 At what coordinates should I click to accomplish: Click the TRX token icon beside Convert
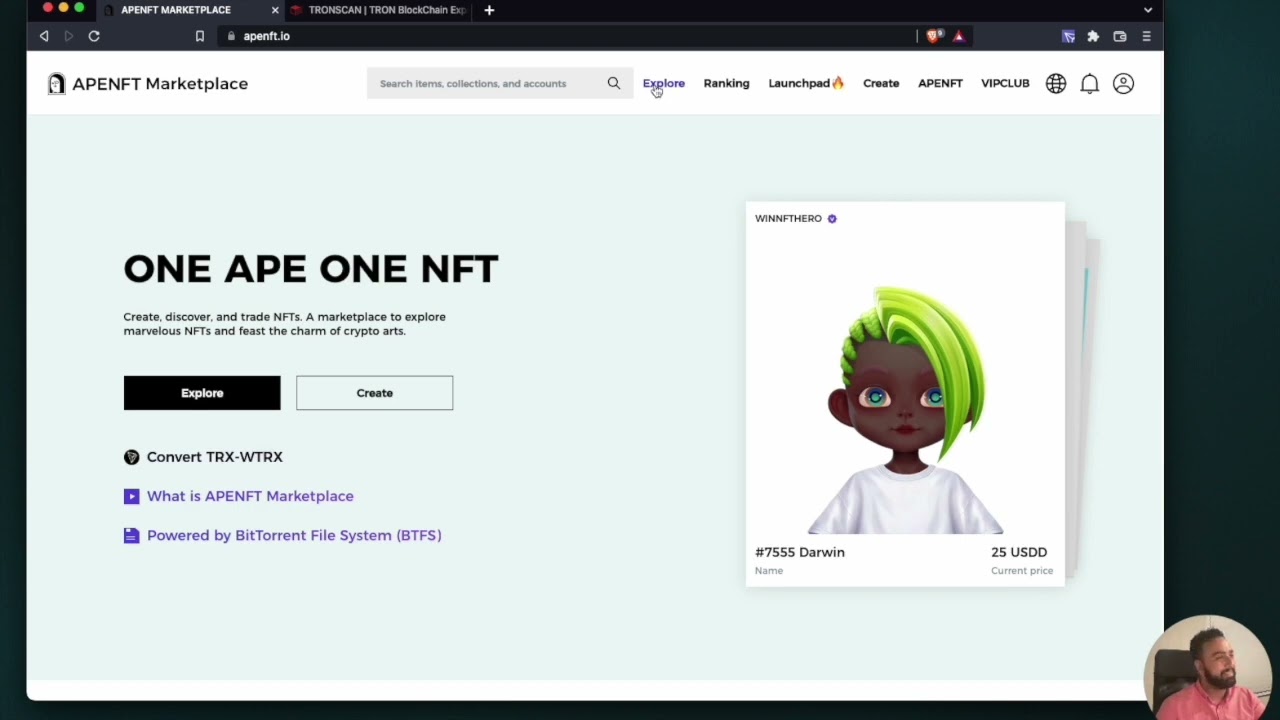[131, 457]
